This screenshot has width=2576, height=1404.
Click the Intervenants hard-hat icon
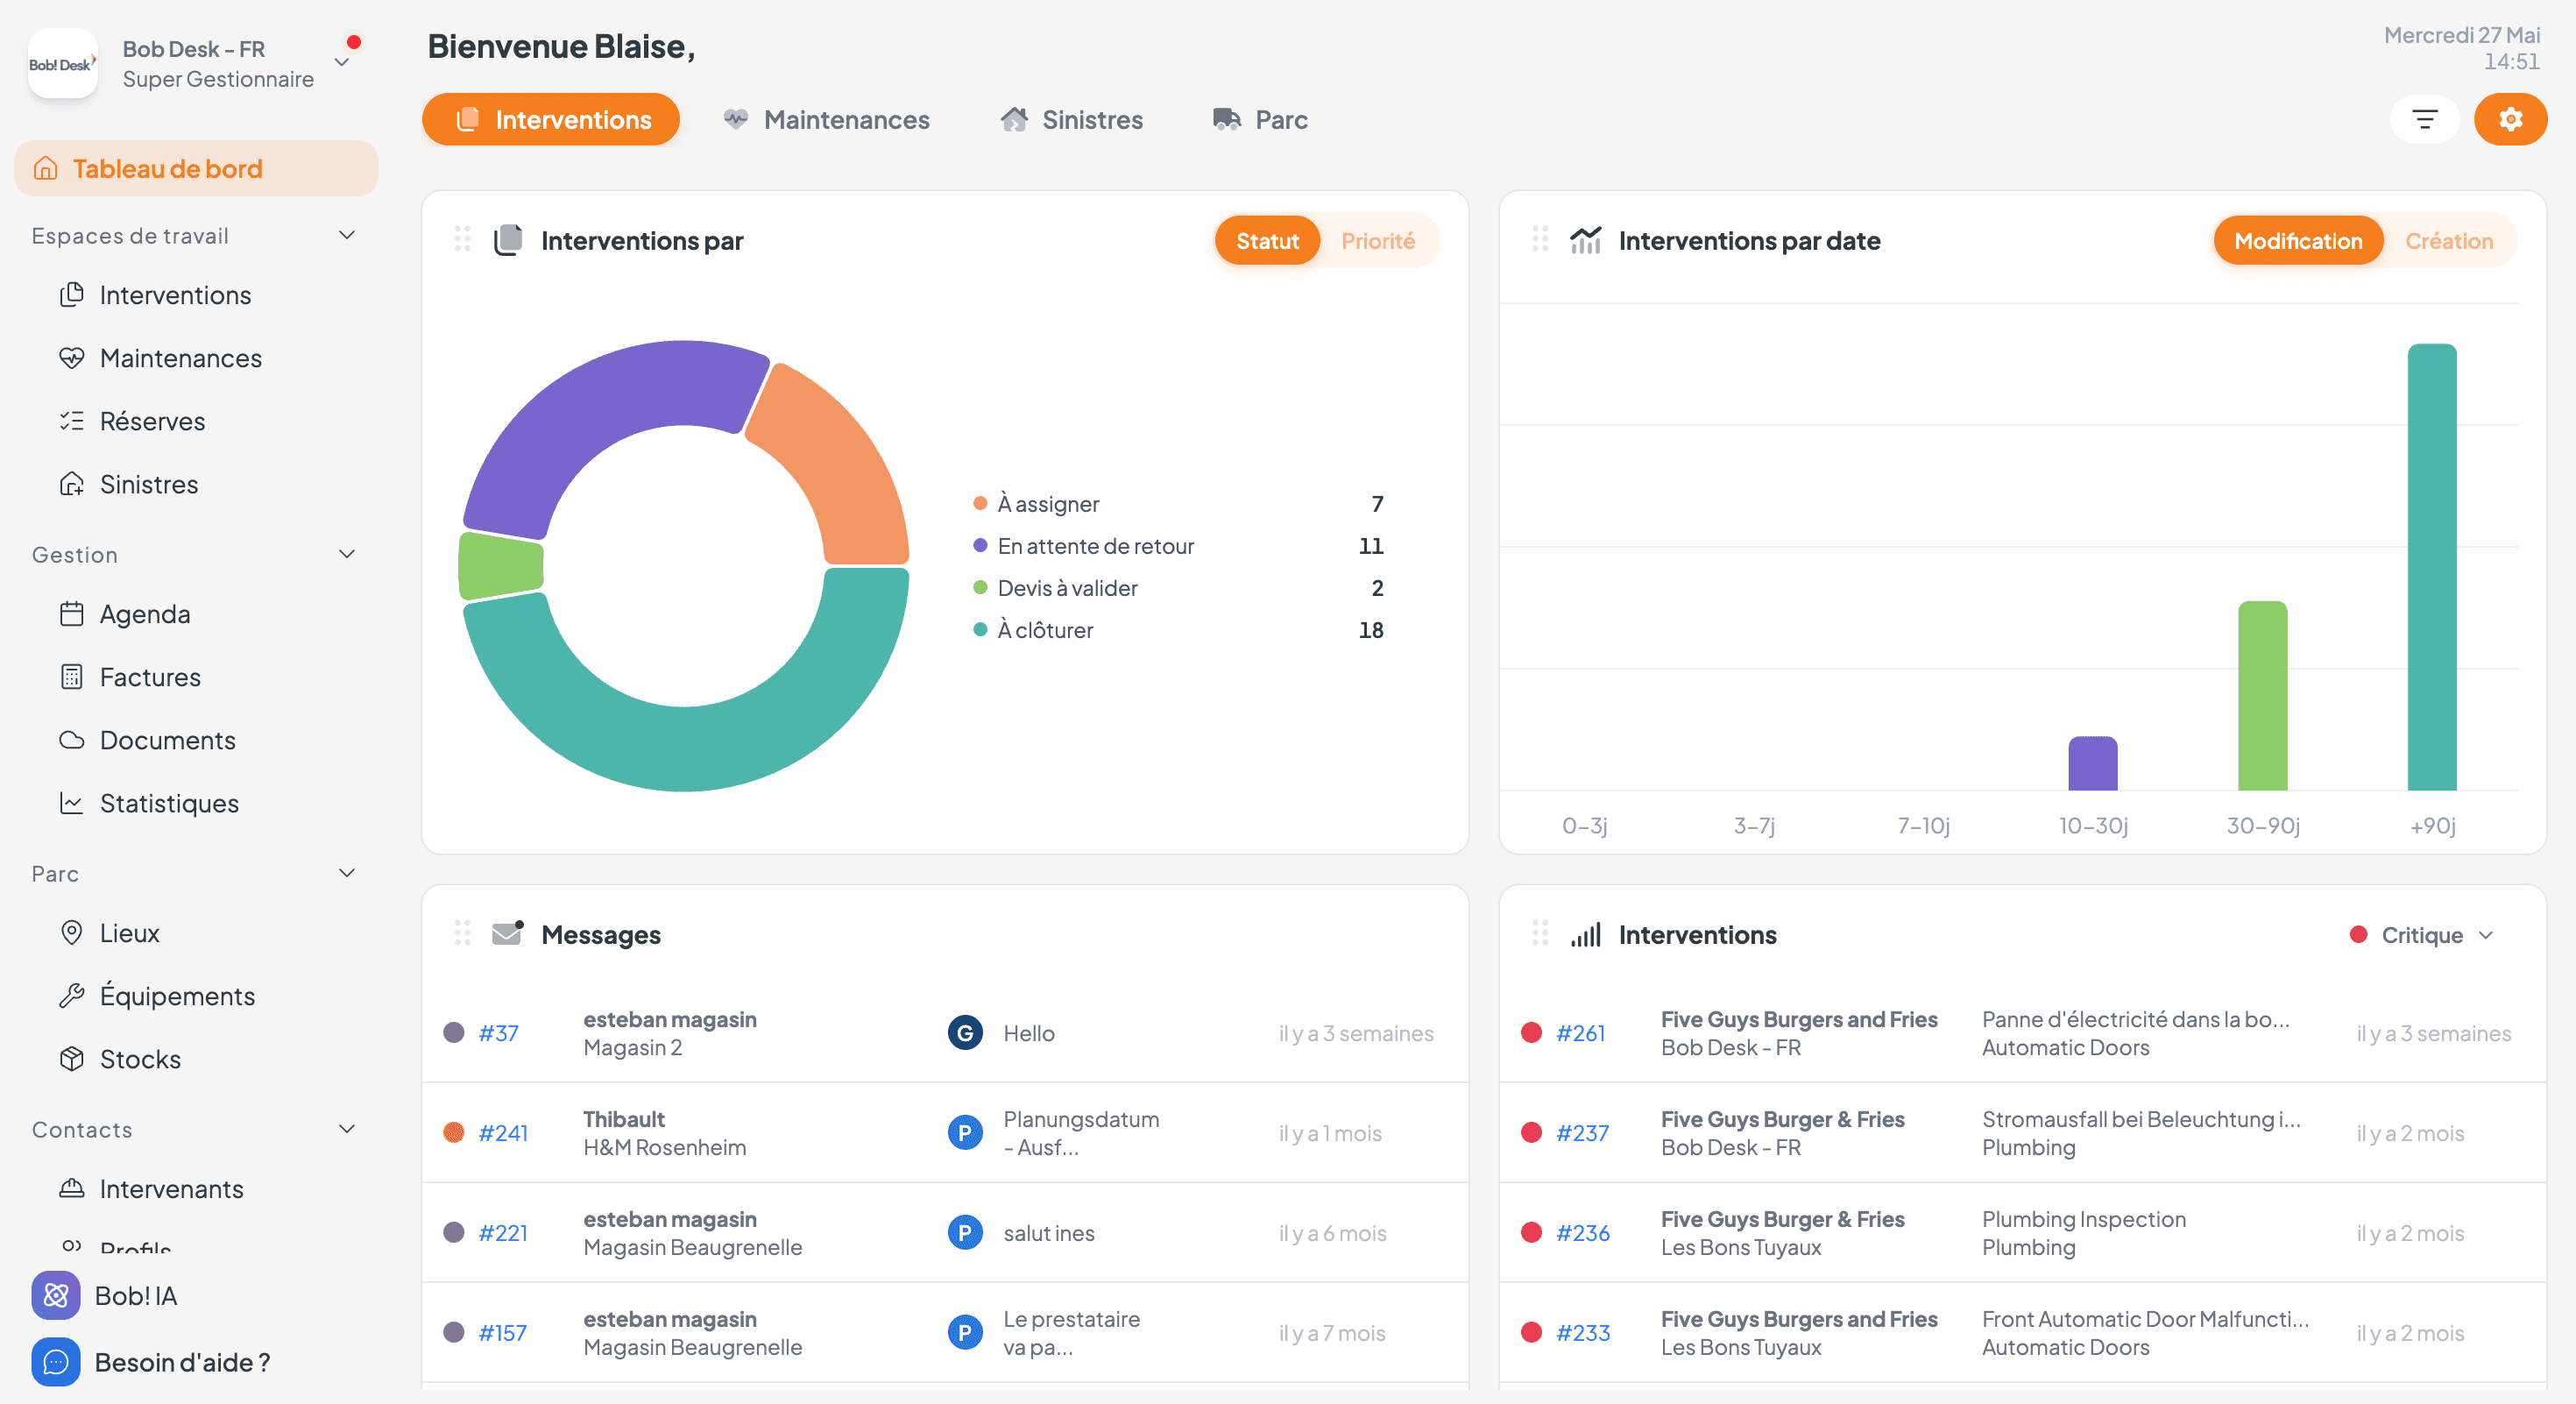(72, 1189)
